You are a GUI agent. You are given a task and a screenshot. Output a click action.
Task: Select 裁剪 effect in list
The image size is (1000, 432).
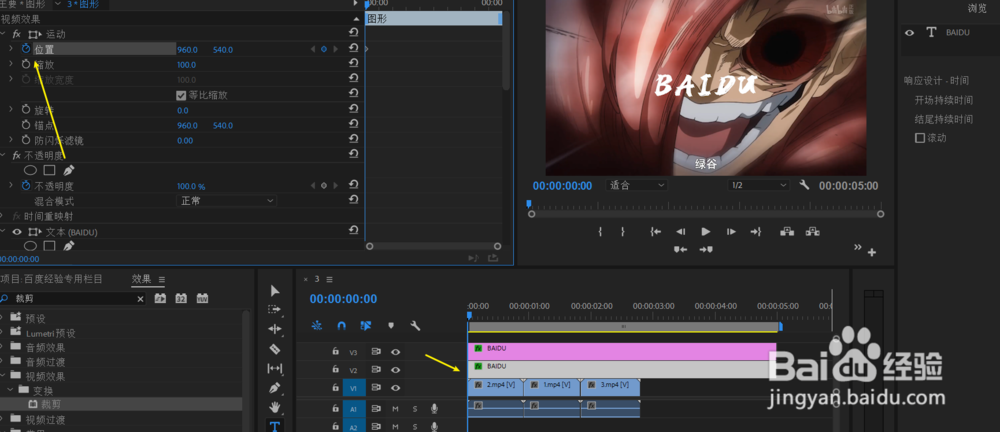[x=50, y=404]
